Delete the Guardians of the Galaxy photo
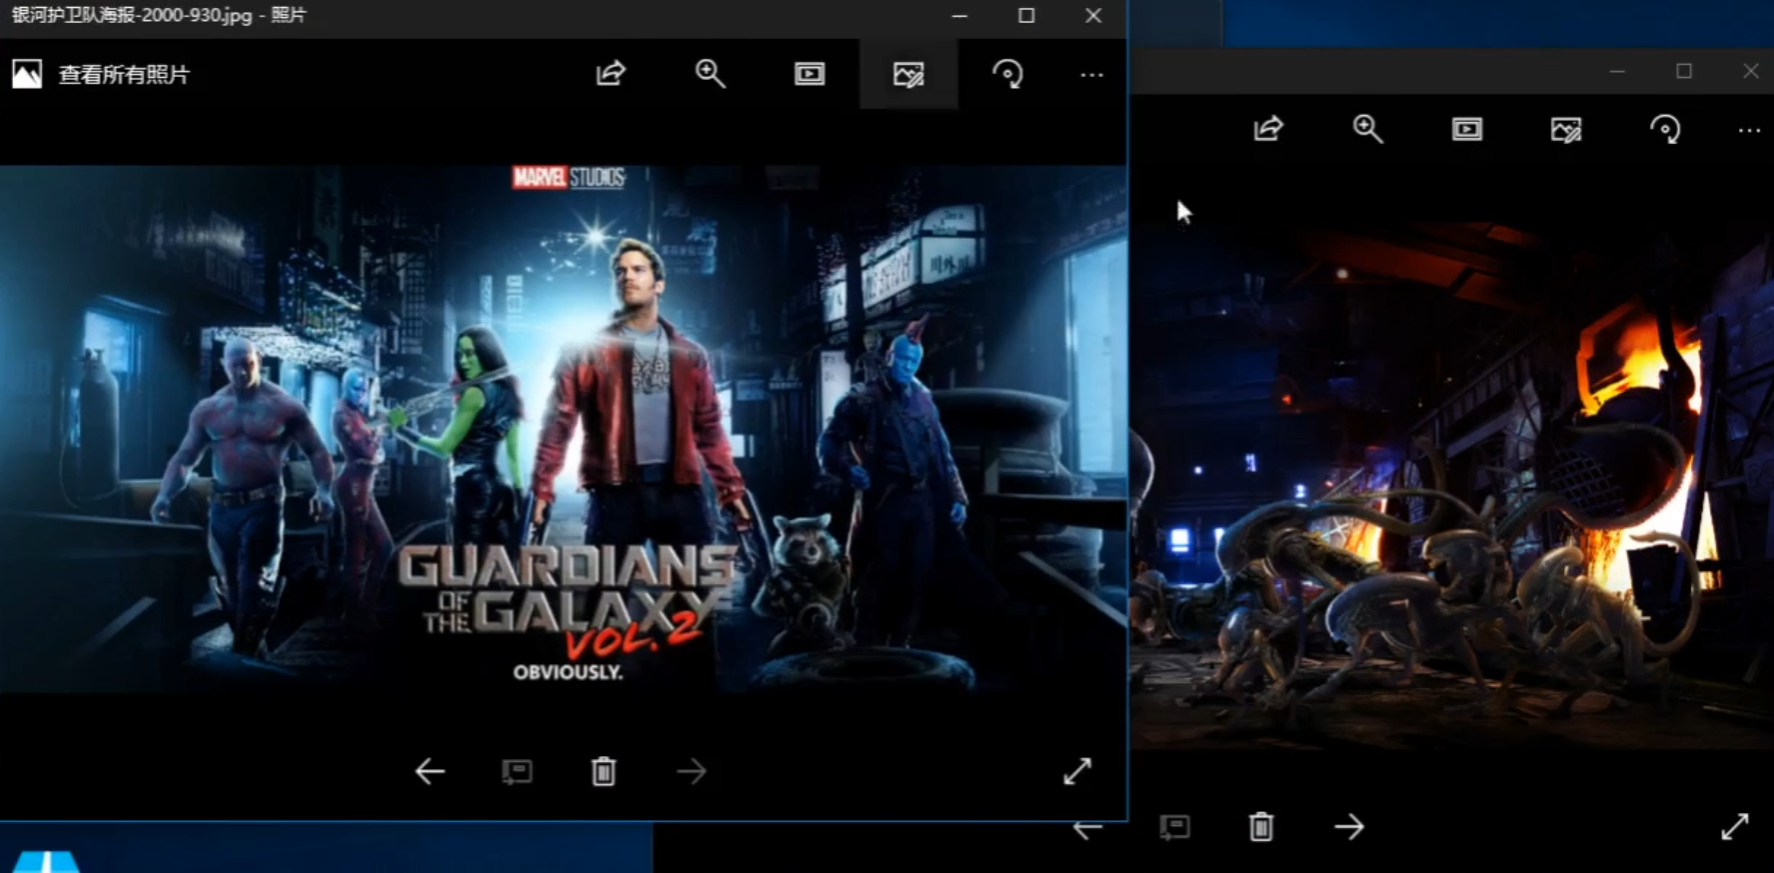This screenshot has height=873, width=1774. [x=603, y=771]
